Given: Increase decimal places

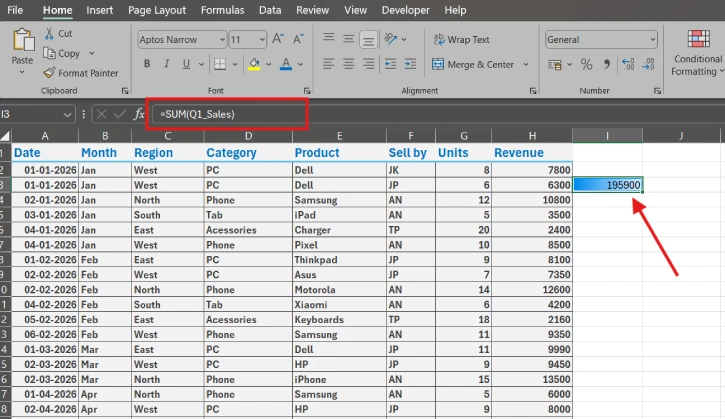Looking at the screenshot, I should coord(628,64).
